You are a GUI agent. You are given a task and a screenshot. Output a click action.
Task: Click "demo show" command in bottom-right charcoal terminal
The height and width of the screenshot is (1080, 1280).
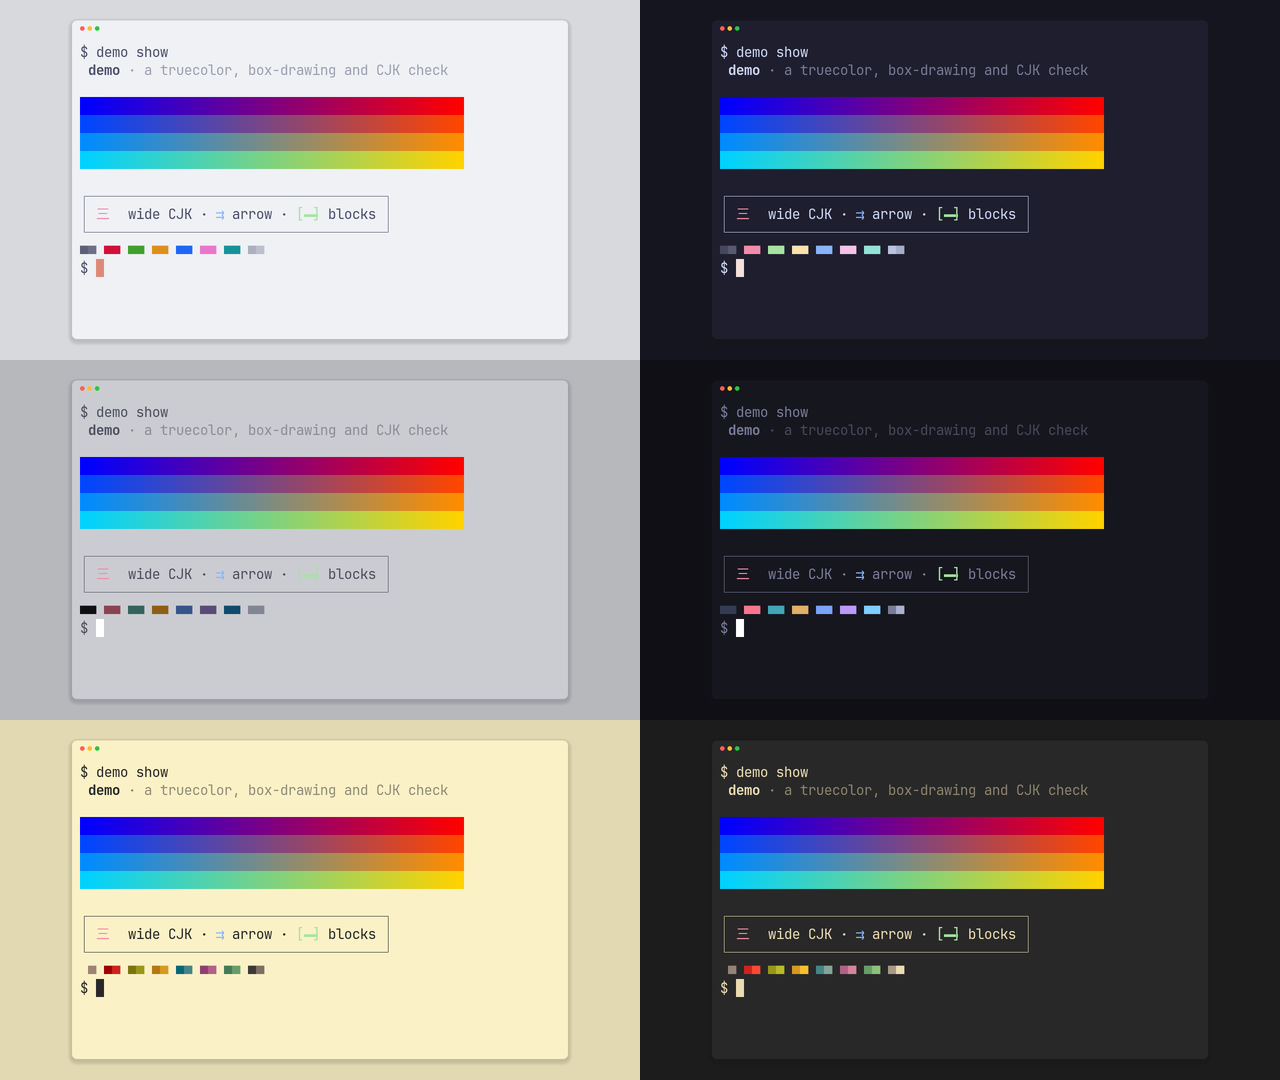pyautogui.click(x=772, y=772)
